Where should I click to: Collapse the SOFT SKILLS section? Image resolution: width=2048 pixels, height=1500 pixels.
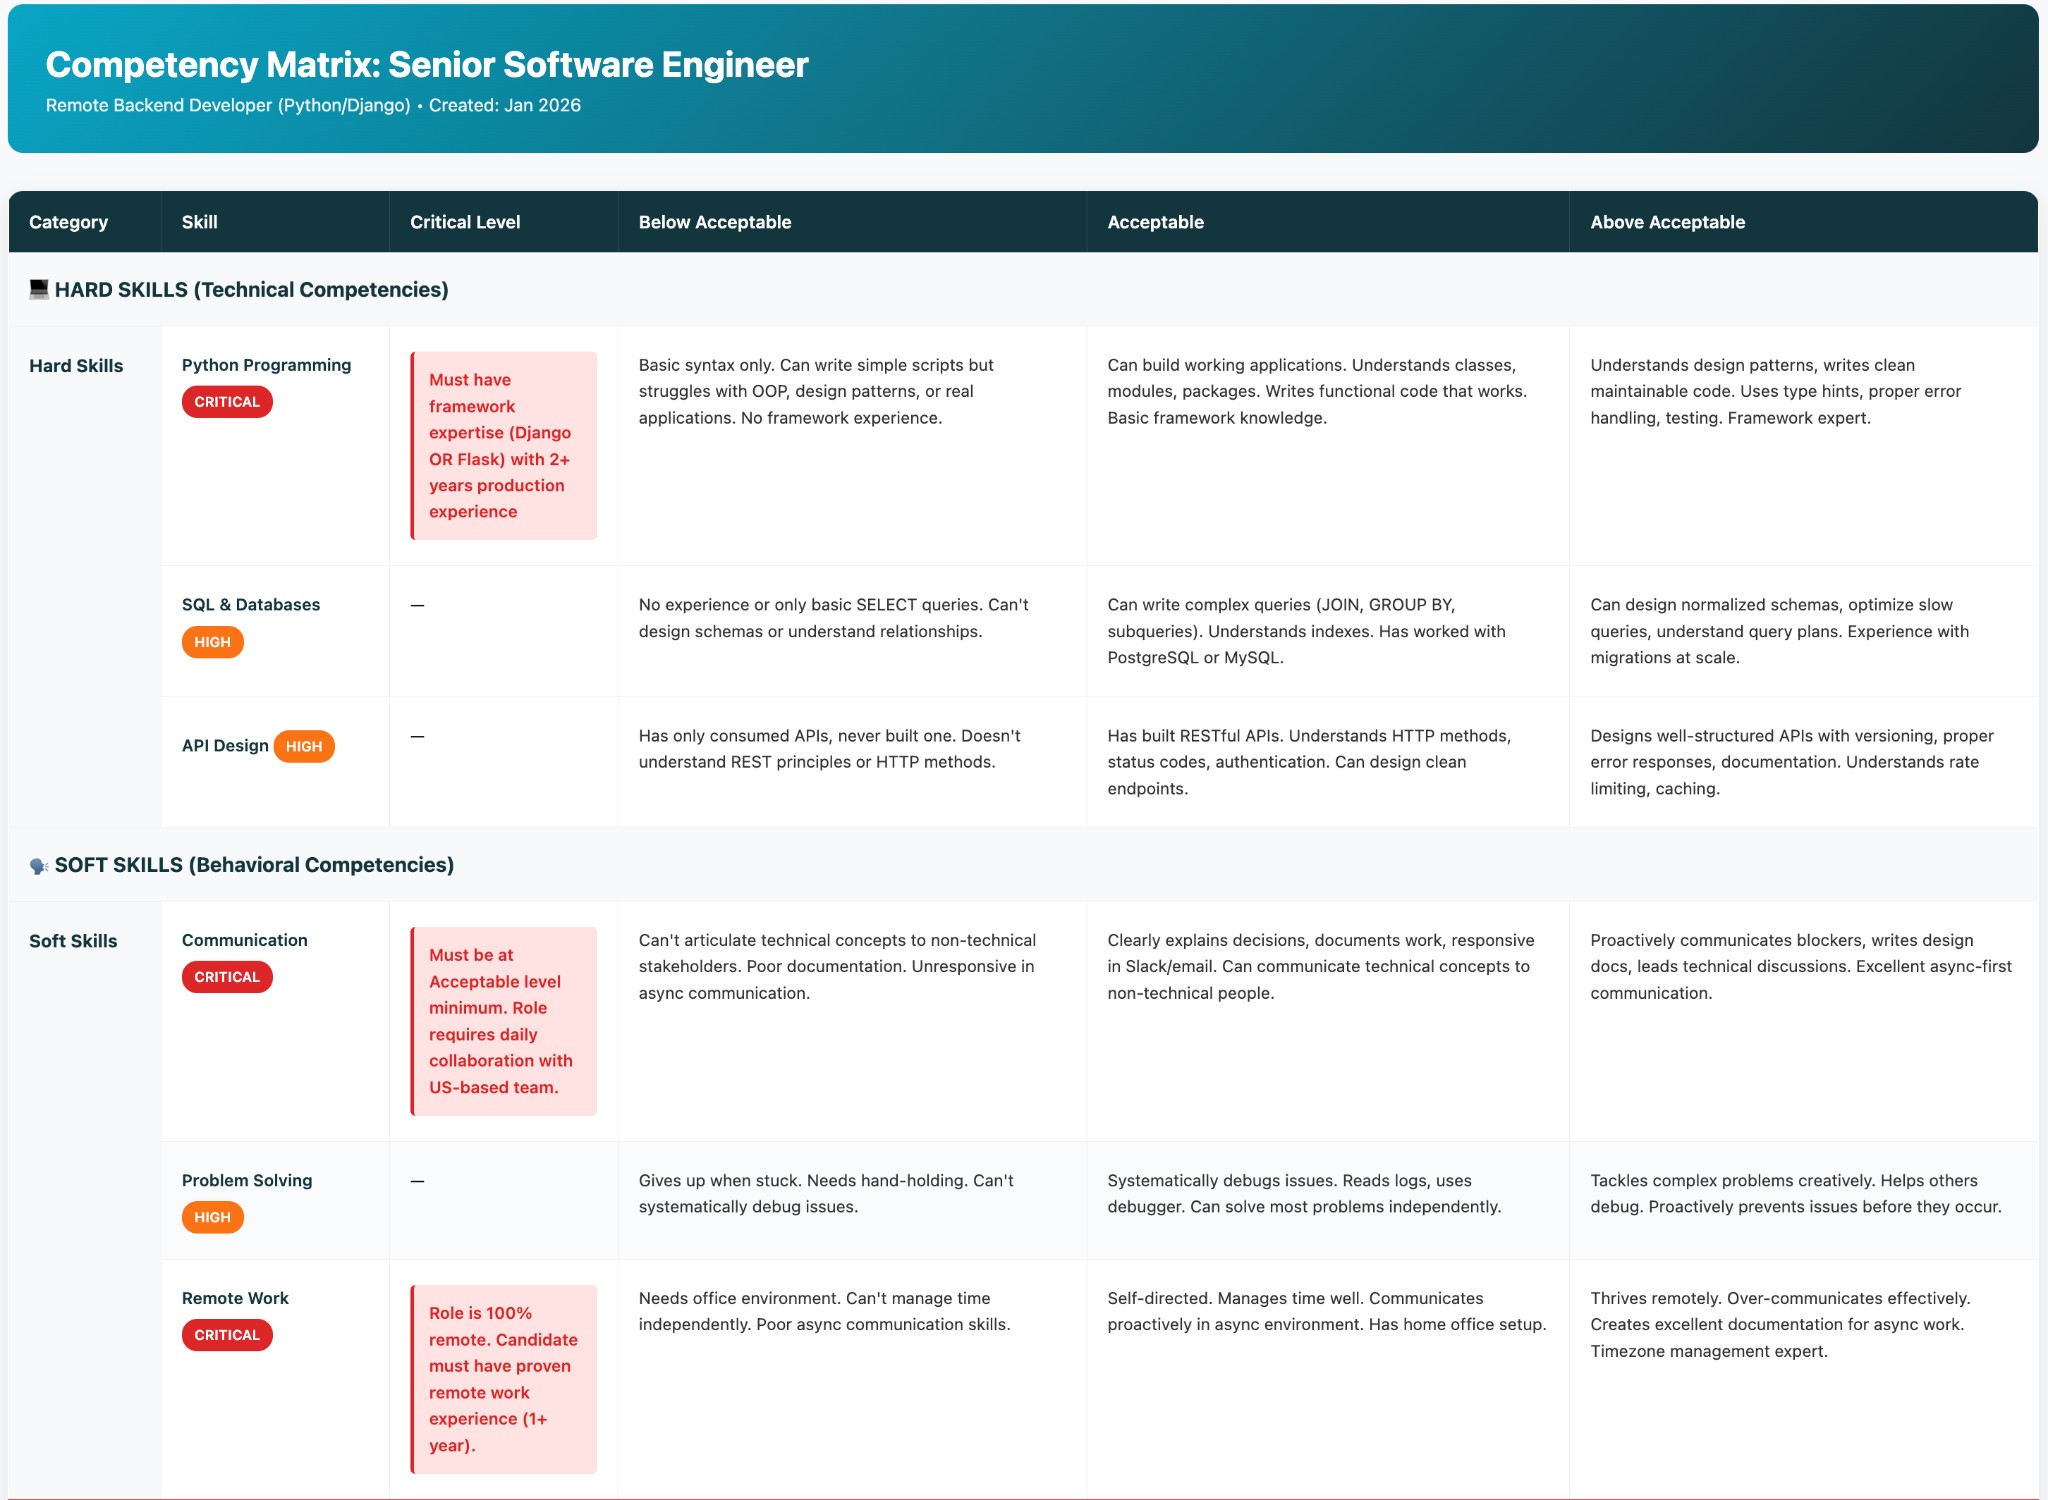click(x=254, y=864)
